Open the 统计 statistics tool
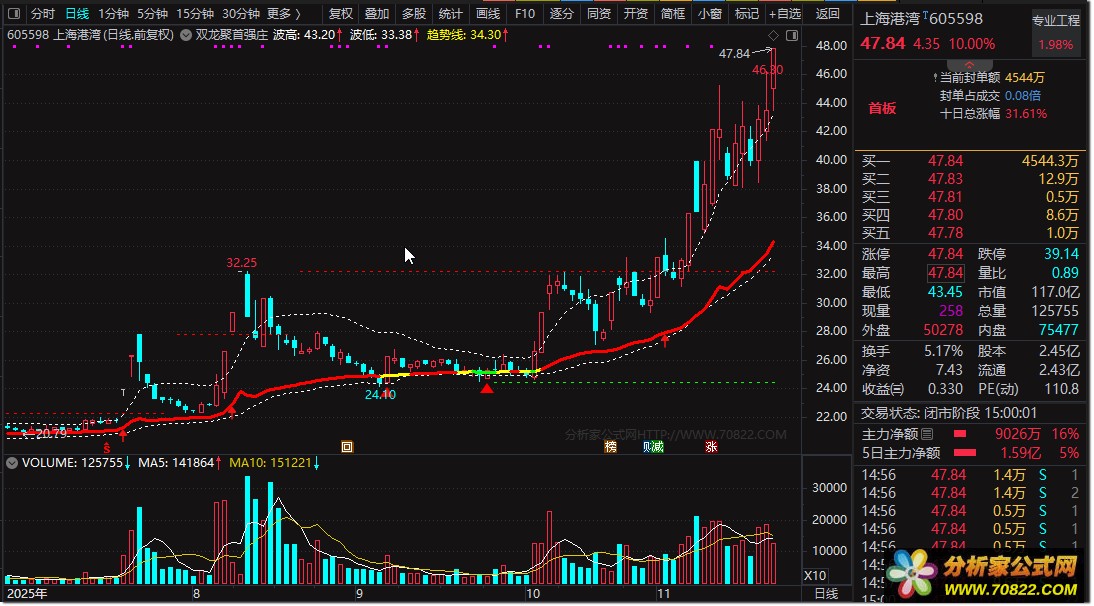Image resolution: width=1094 pixels, height=606 pixels. pos(450,13)
